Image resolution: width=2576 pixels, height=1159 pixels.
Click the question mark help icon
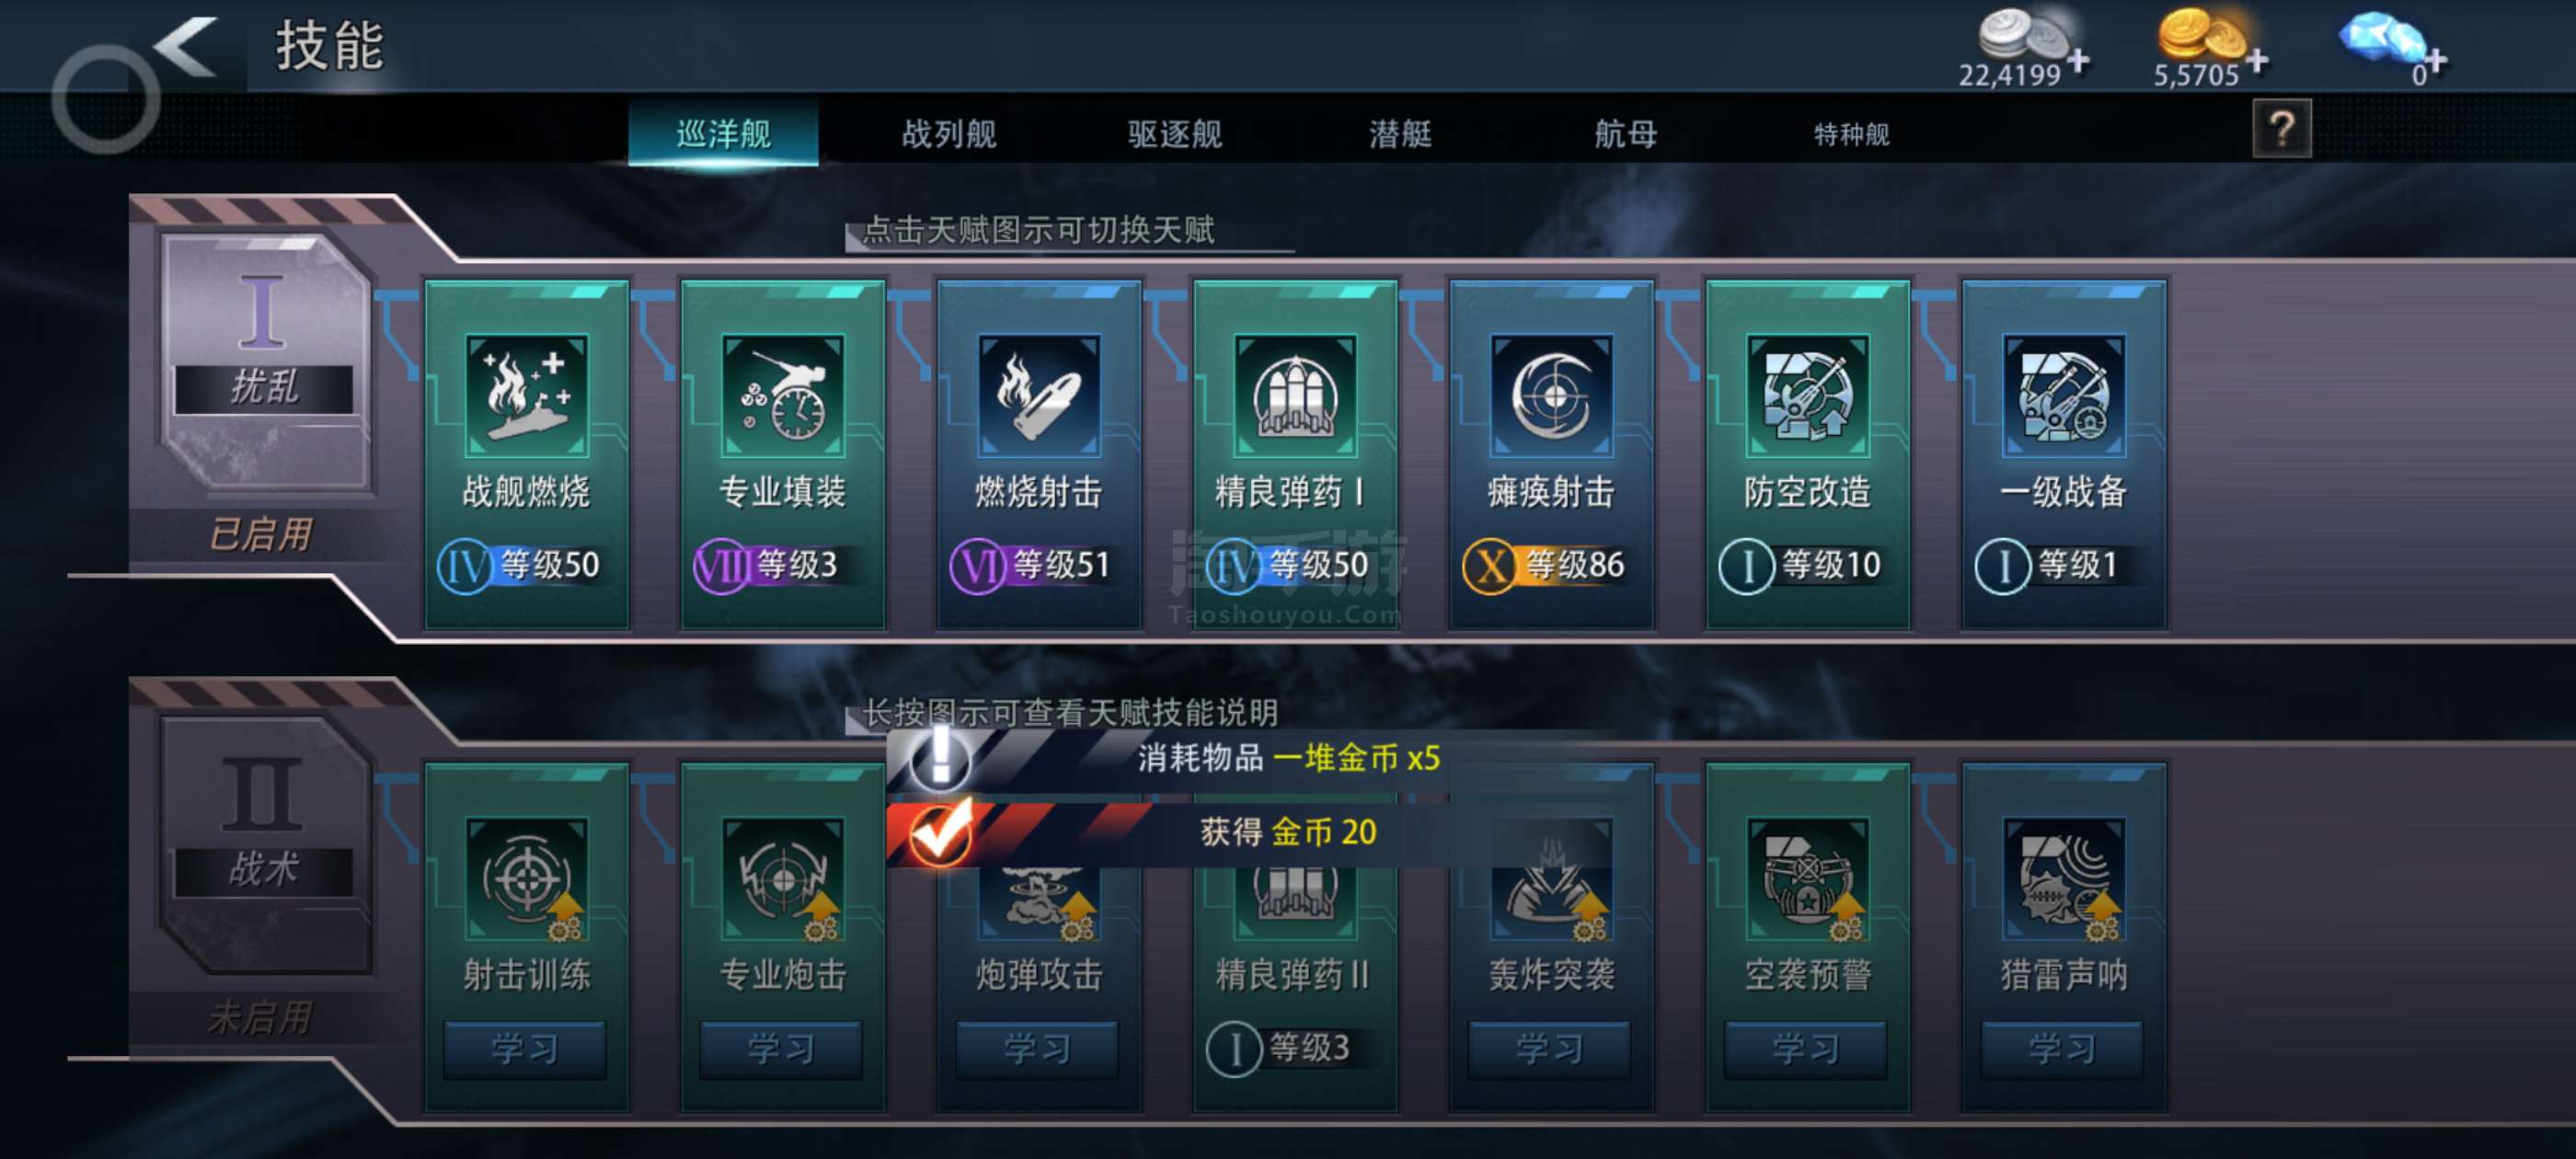(2281, 128)
